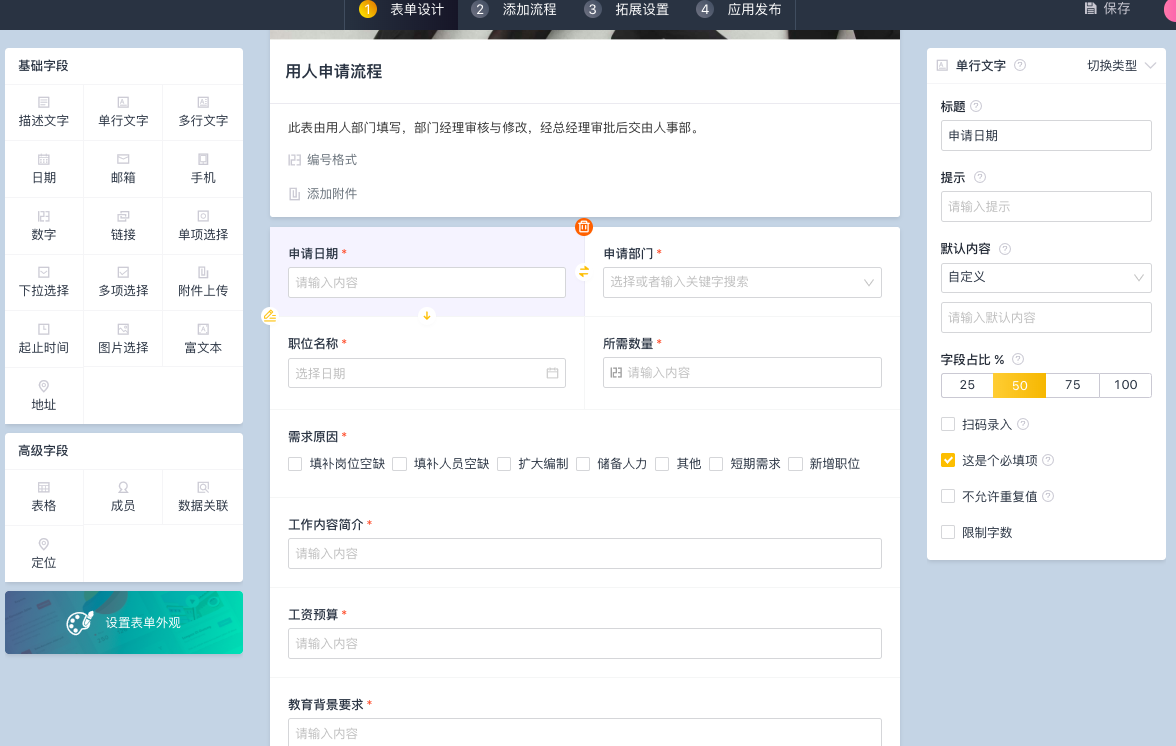Open 设置表单外观 appearance settings
Viewport: 1176px width, 746px height.
[x=124, y=622]
